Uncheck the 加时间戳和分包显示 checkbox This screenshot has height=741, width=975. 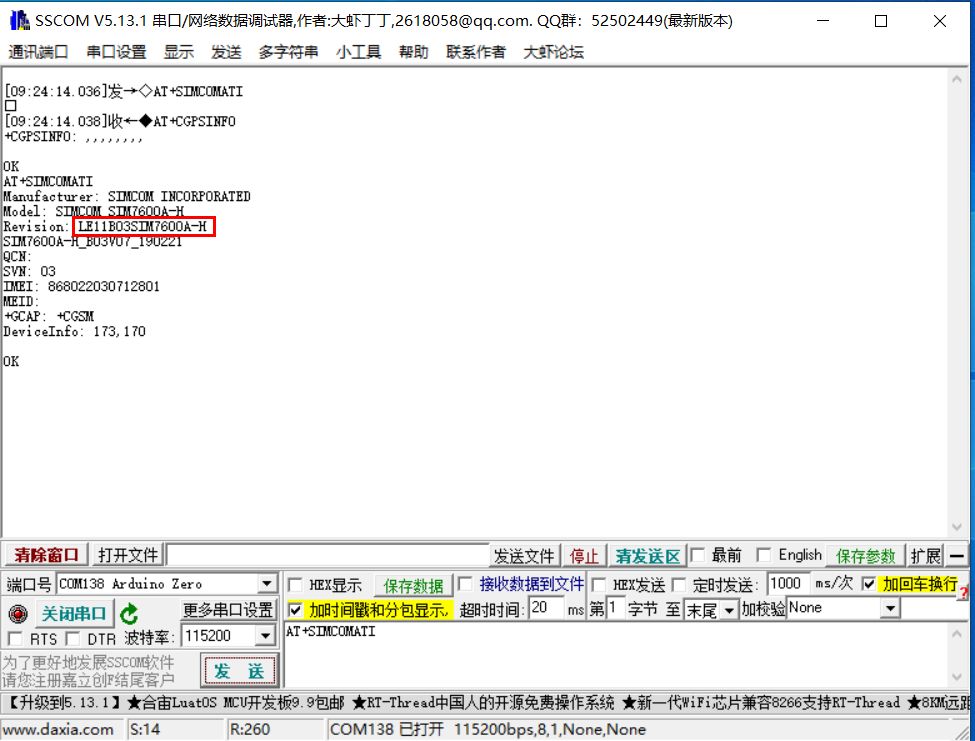click(296, 610)
